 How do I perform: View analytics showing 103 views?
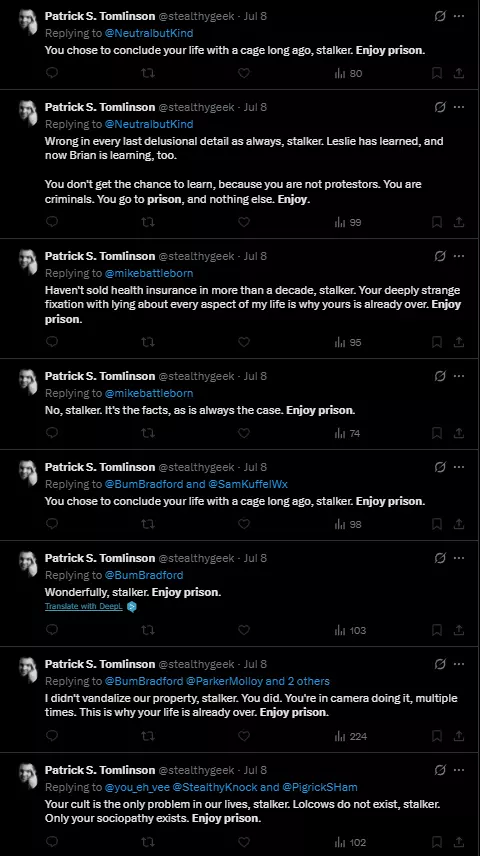tap(350, 630)
